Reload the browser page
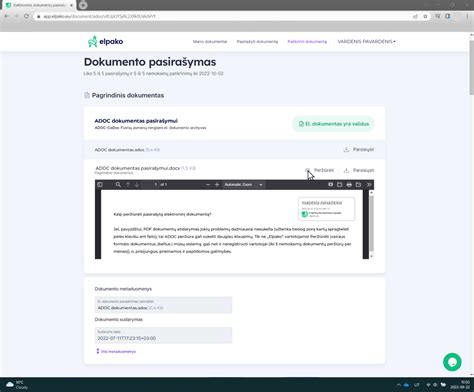The image size is (474, 392). (26, 16)
